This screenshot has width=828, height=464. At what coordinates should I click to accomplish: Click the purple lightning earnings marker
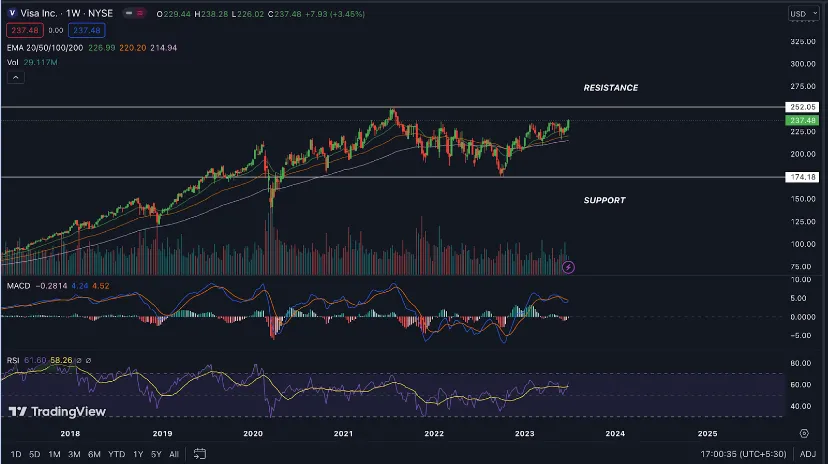(568, 267)
